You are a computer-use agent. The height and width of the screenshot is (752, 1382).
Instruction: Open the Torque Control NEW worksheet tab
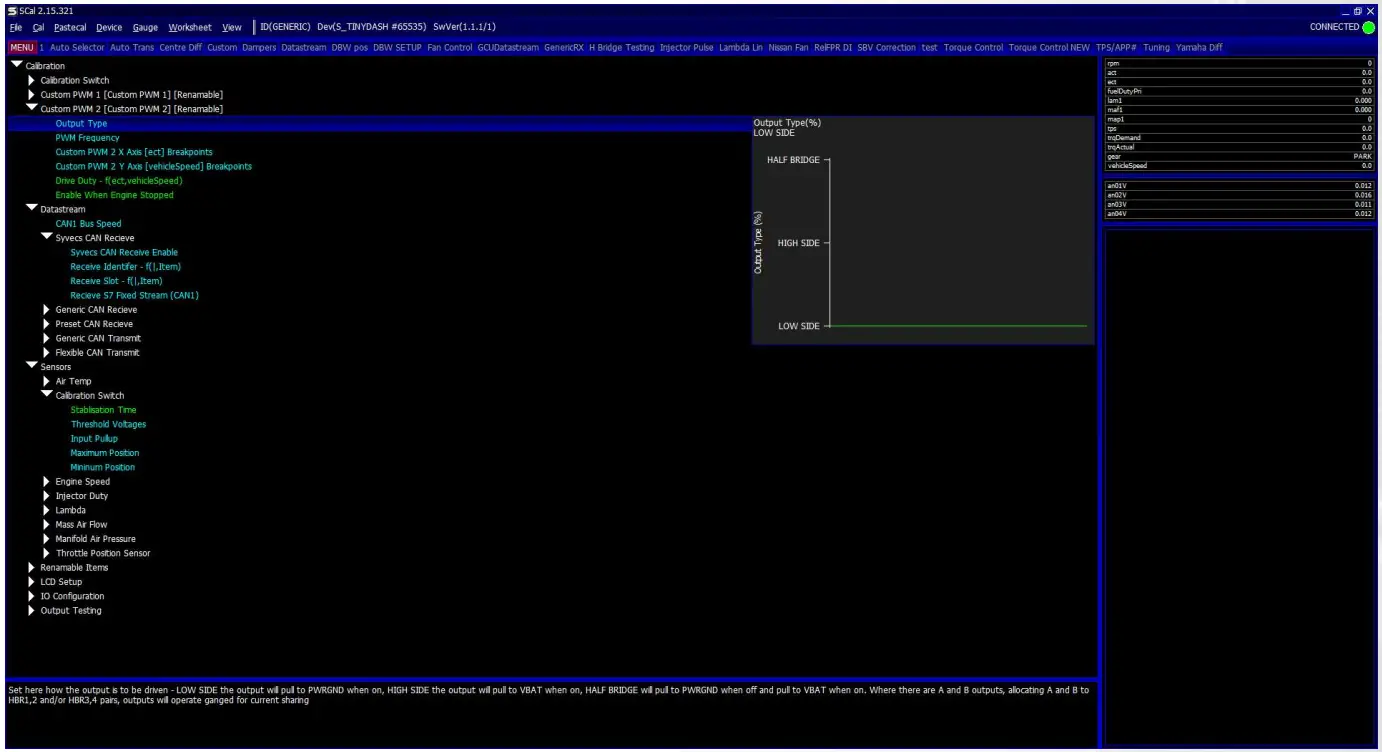(x=1049, y=47)
